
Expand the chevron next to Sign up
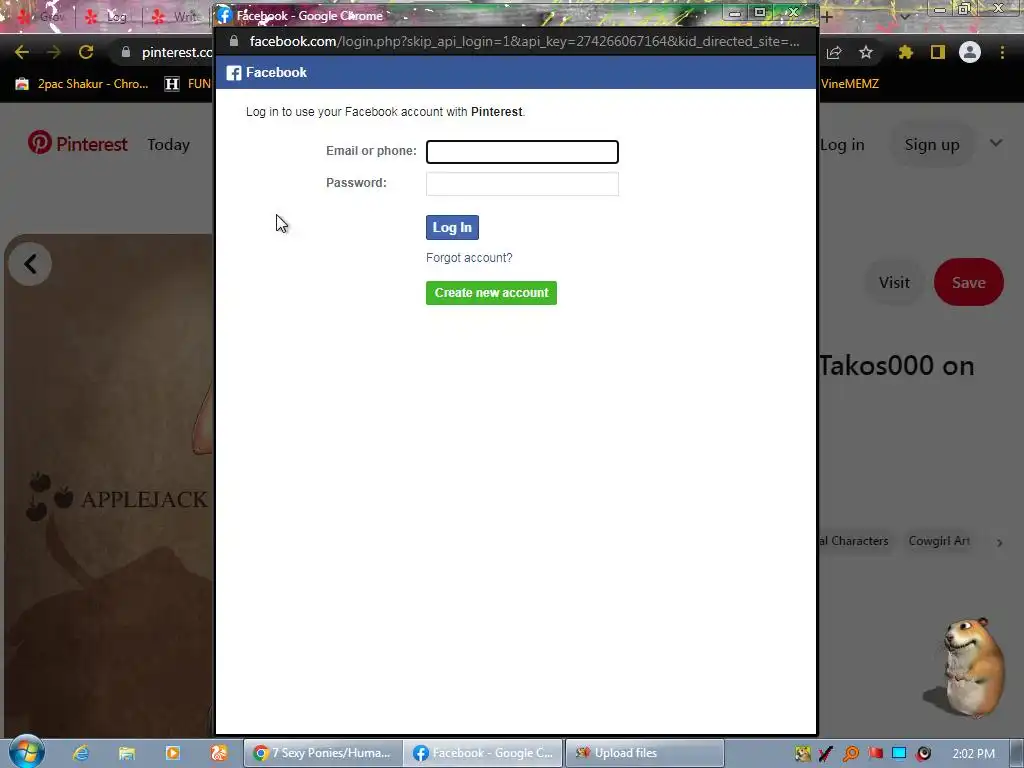(x=996, y=143)
